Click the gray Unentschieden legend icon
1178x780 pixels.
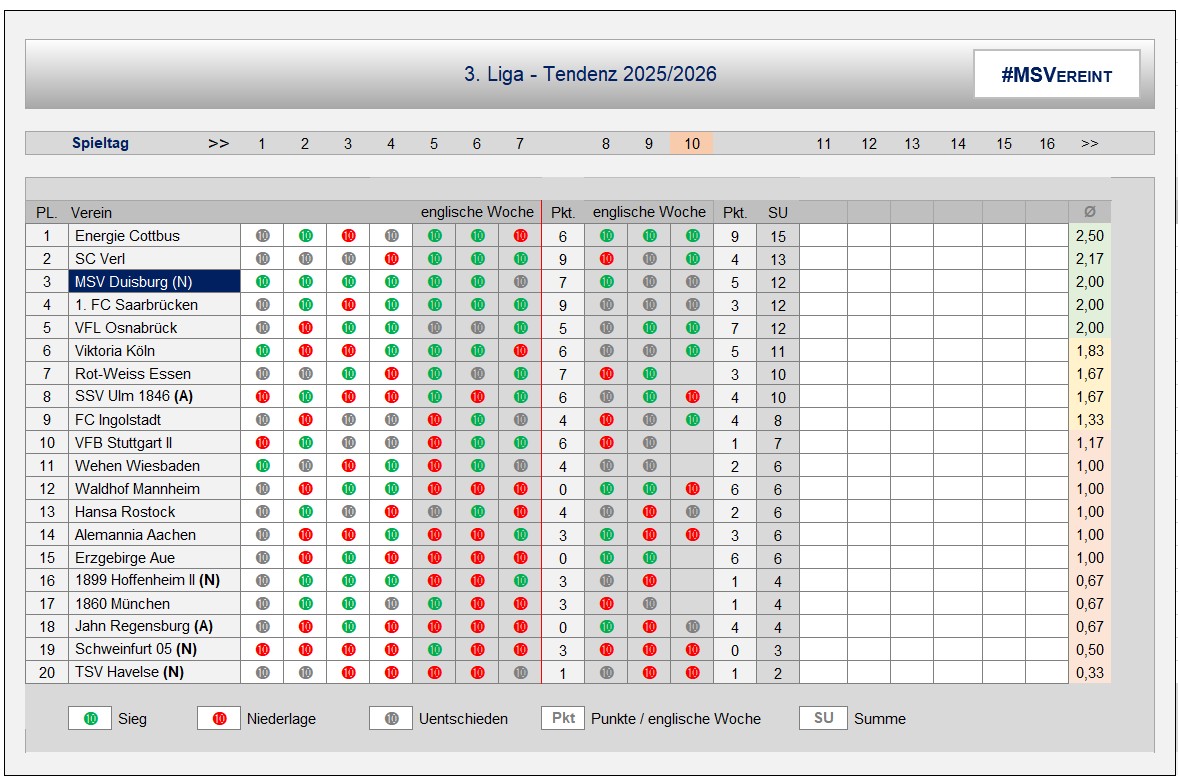(x=391, y=718)
